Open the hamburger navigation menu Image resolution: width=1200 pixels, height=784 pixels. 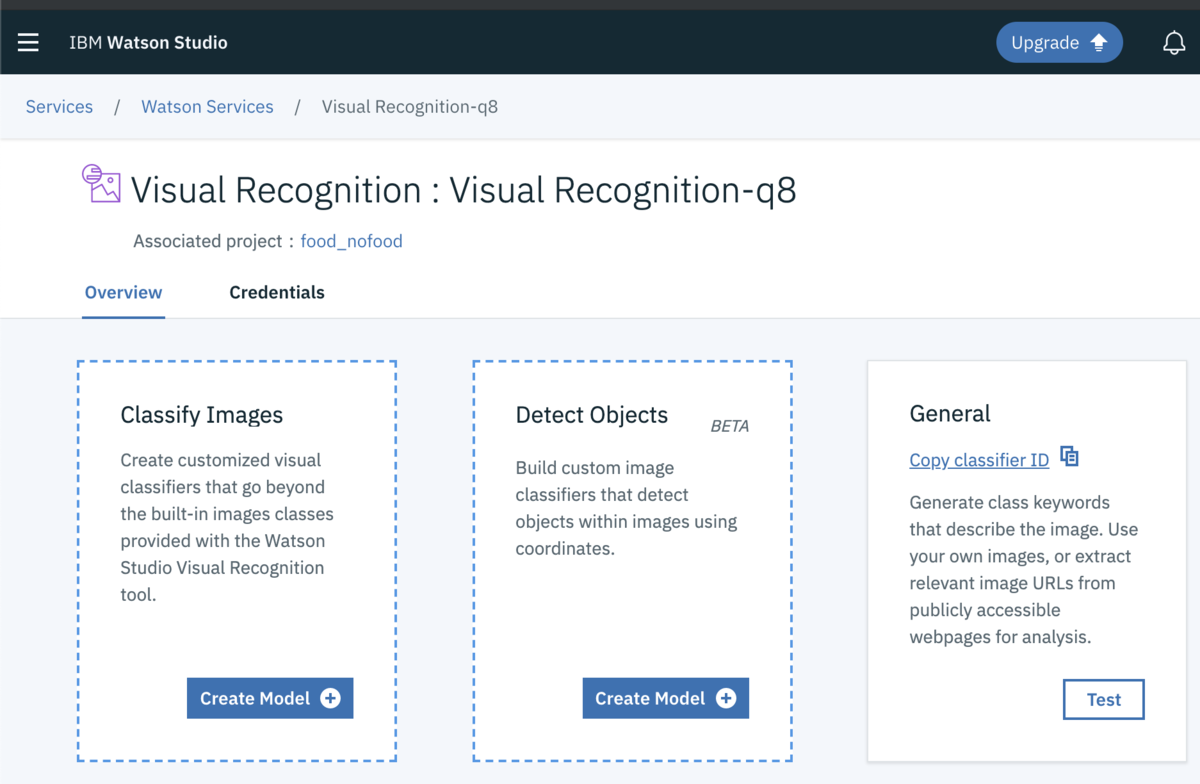[x=28, y=42]
